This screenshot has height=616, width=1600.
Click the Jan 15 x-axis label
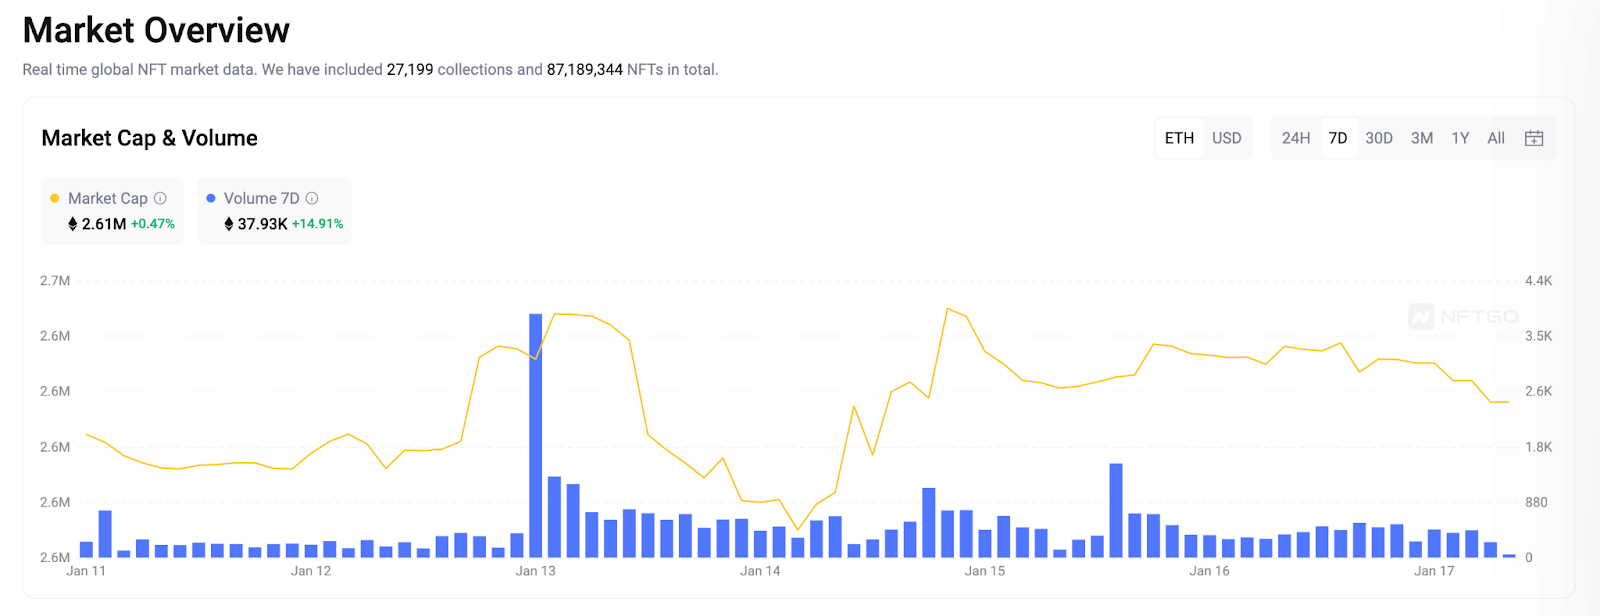click(x=985, y=571)
